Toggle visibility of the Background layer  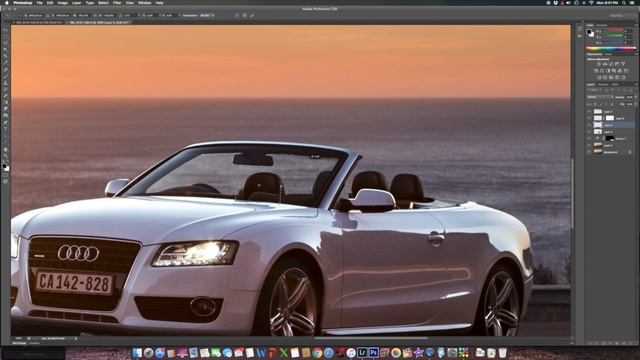(x=590, y=151)
